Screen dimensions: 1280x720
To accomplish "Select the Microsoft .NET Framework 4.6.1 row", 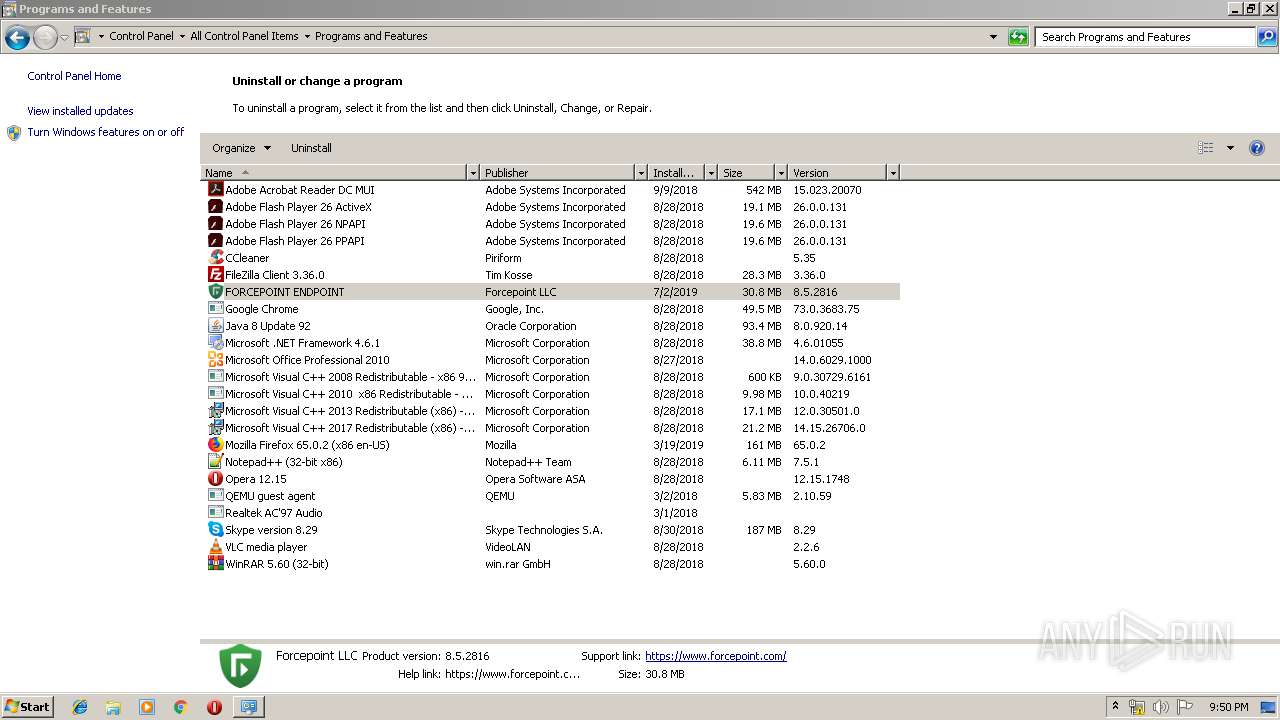I will click(550, 343).
